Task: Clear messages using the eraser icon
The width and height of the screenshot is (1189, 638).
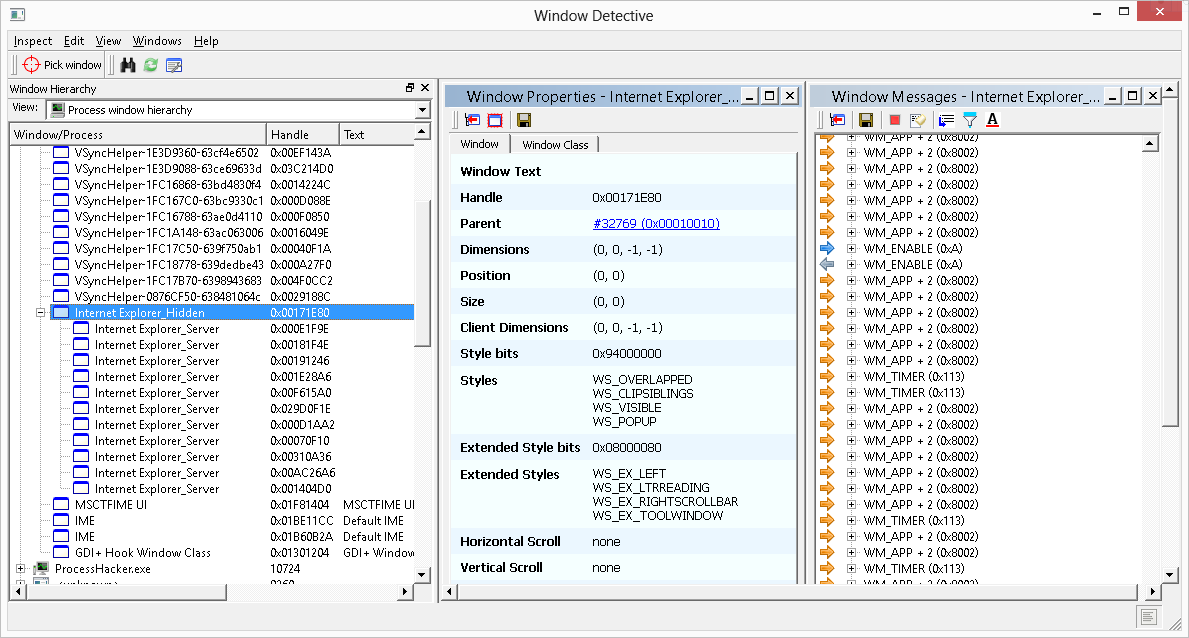Action: tap(918, 120)
